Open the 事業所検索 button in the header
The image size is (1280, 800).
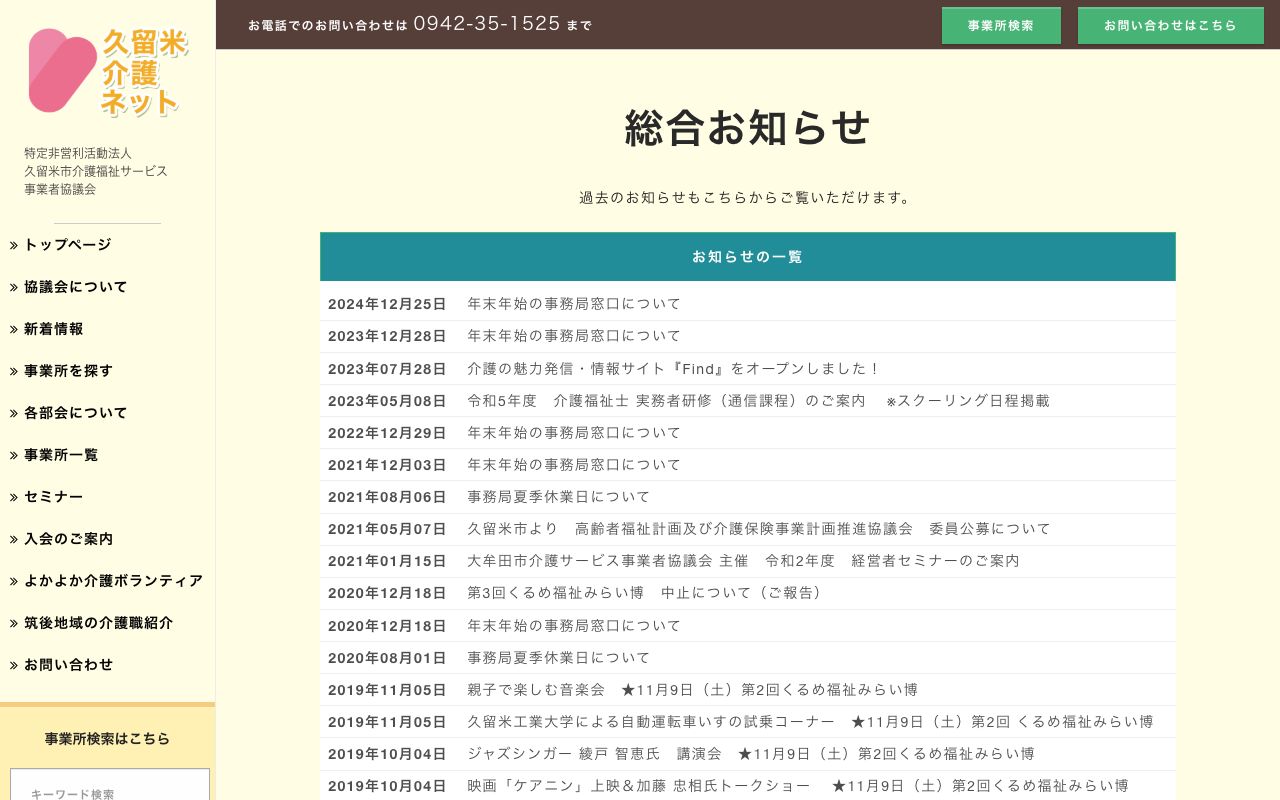(x=1001, y=25)
